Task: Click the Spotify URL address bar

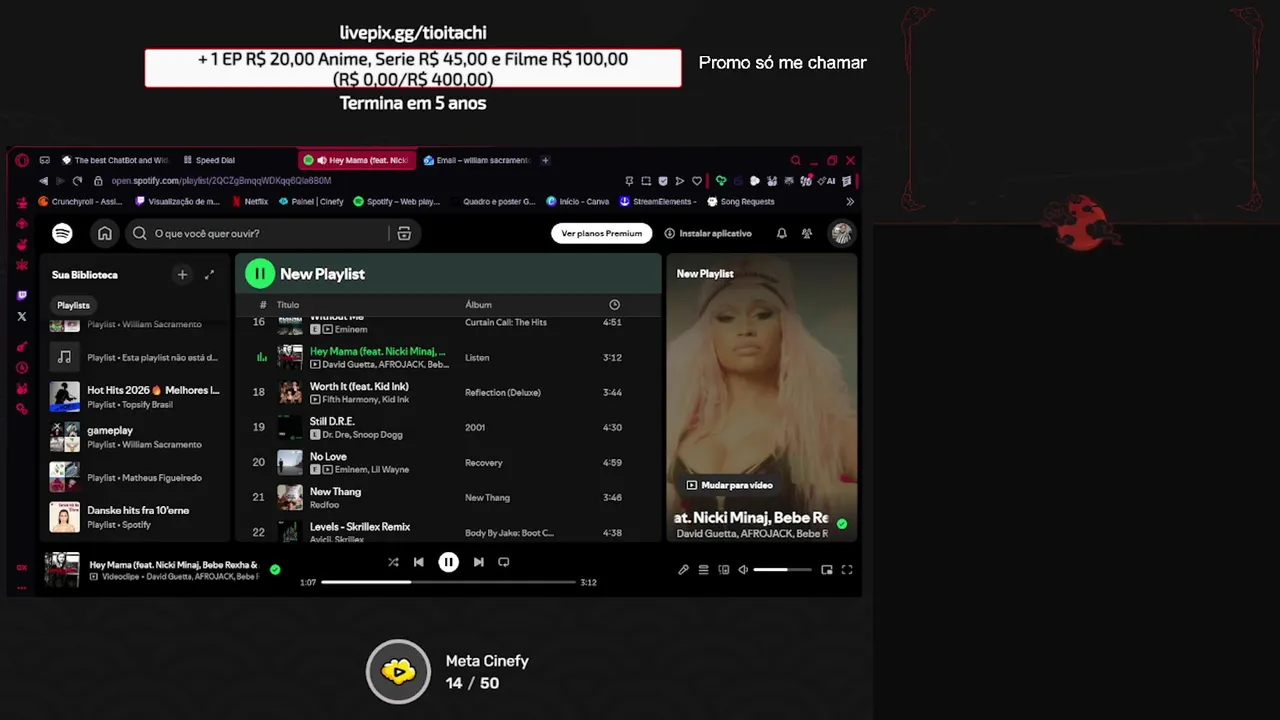Action: (221, 181)
